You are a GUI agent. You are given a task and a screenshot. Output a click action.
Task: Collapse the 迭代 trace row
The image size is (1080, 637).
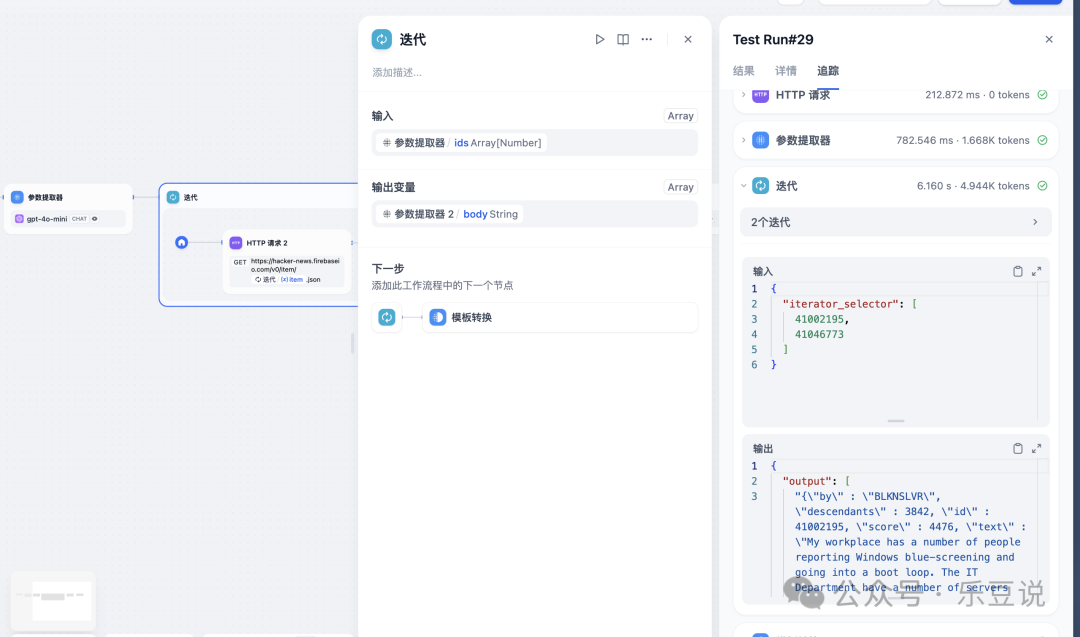[895, 186]
